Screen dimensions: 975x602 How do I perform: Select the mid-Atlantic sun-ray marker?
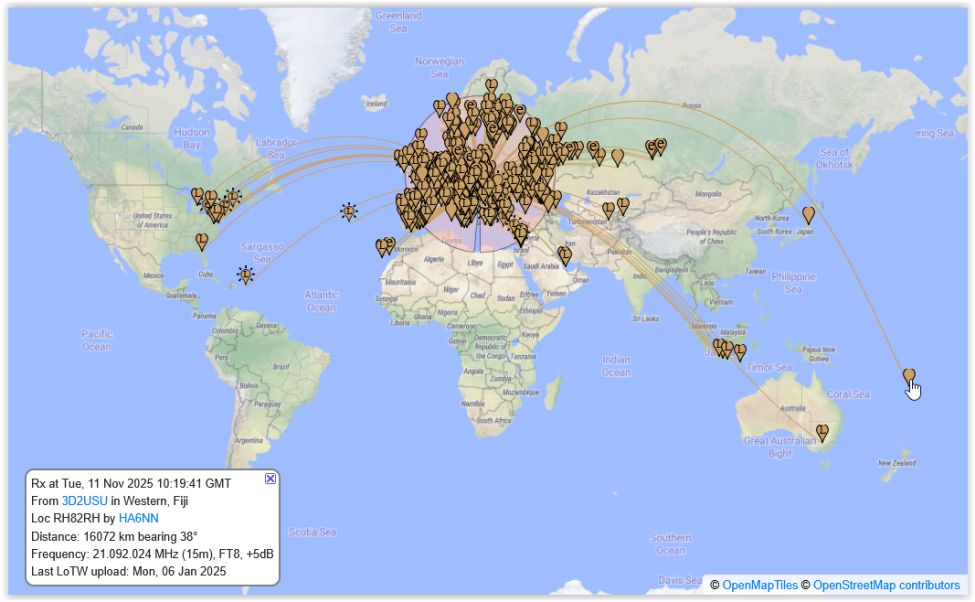(348, 211)
